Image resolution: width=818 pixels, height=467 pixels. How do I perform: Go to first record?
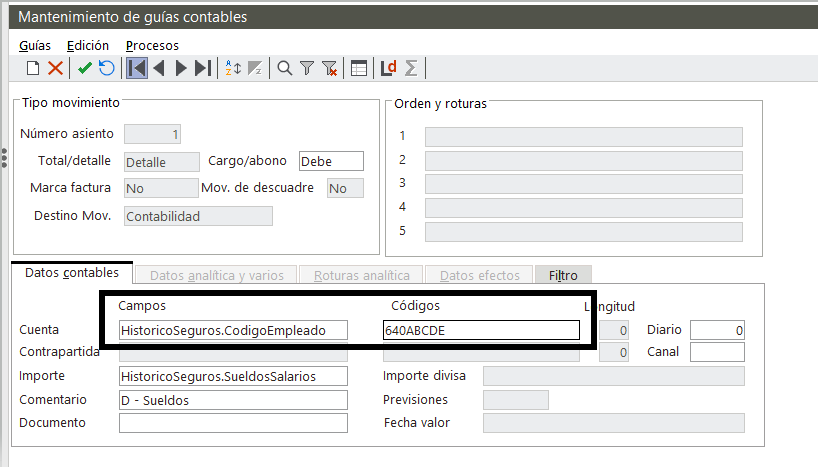(x=137, y=68)
